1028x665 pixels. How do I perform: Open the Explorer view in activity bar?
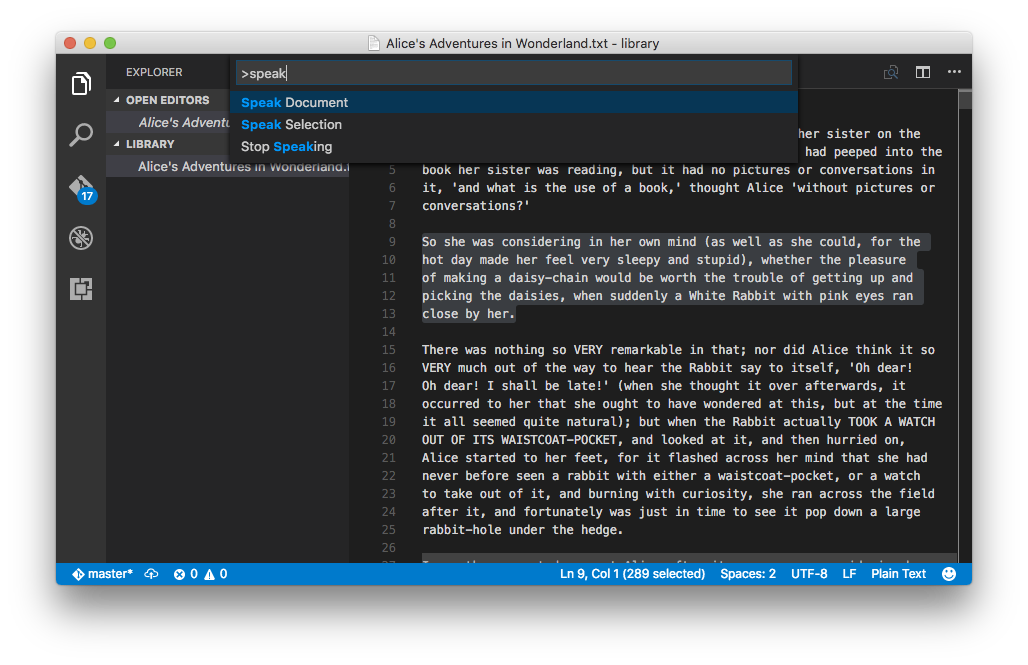point(81,84)
